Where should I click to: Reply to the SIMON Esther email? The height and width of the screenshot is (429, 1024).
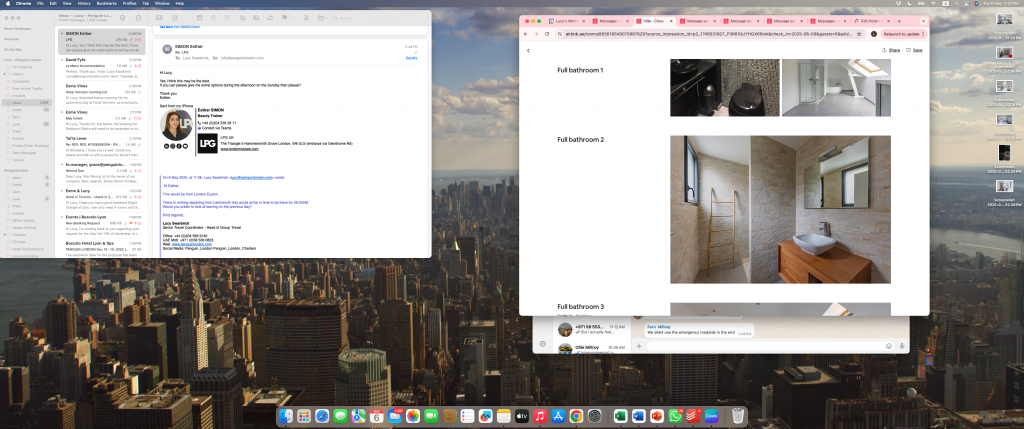243,18
